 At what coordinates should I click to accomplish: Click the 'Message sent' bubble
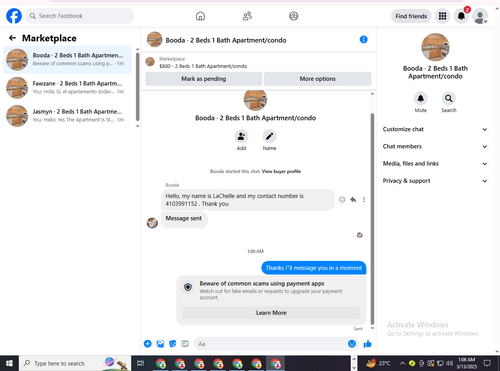[x=184, y=219]
